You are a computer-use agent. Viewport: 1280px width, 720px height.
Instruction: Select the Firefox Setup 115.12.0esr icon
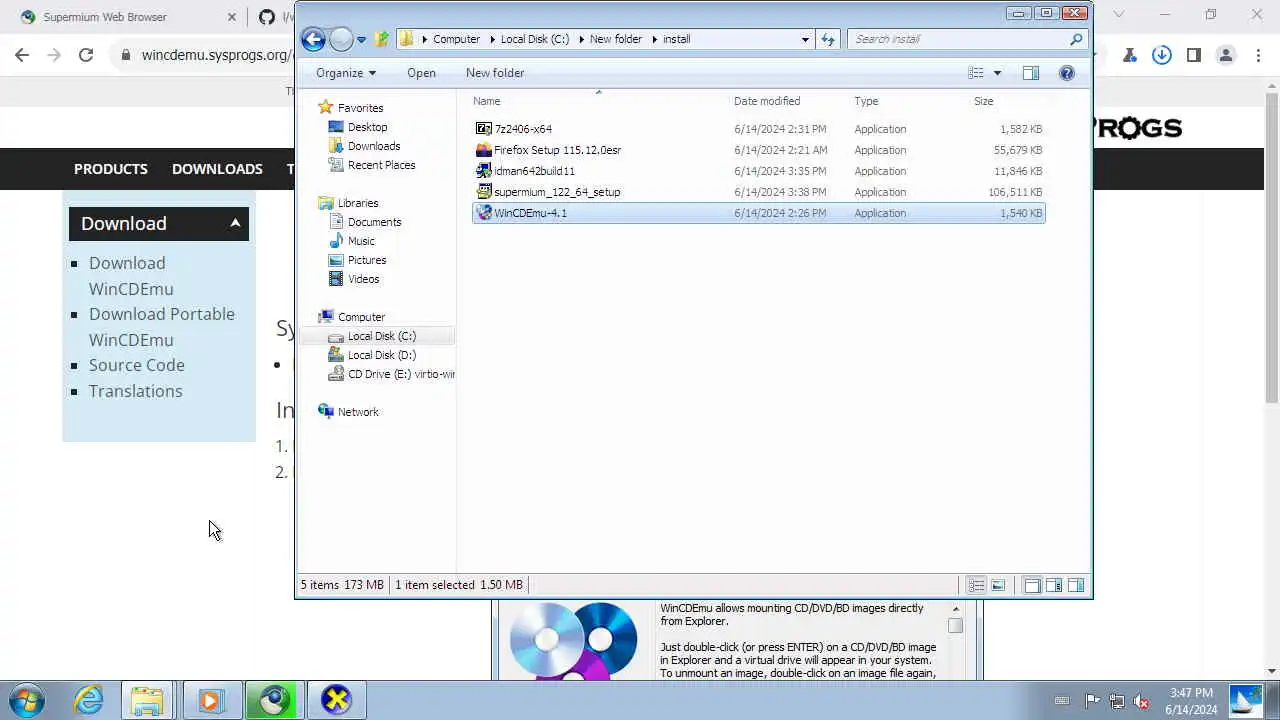484,150
